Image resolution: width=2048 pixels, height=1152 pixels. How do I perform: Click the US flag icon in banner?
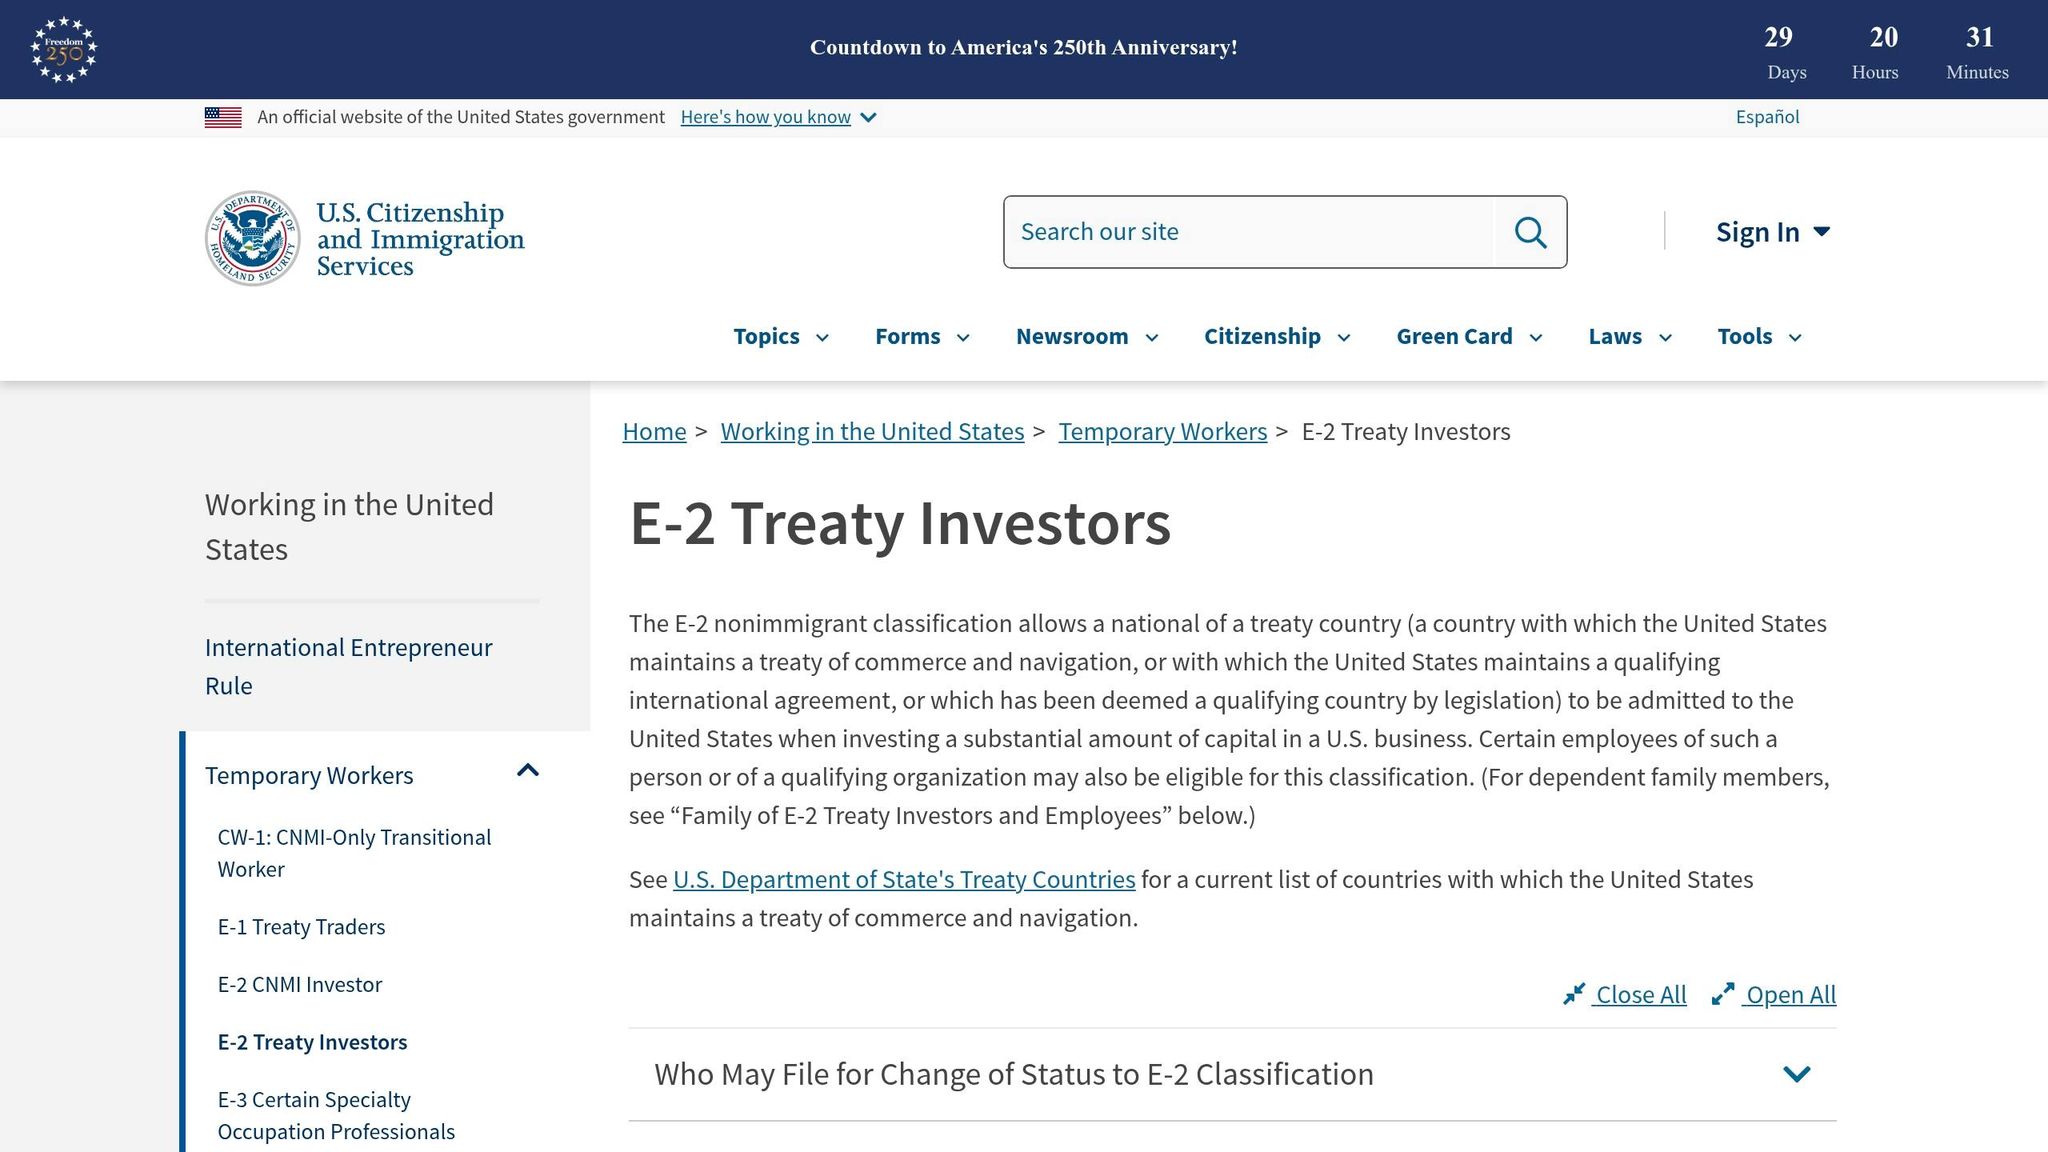click(223, 117)
